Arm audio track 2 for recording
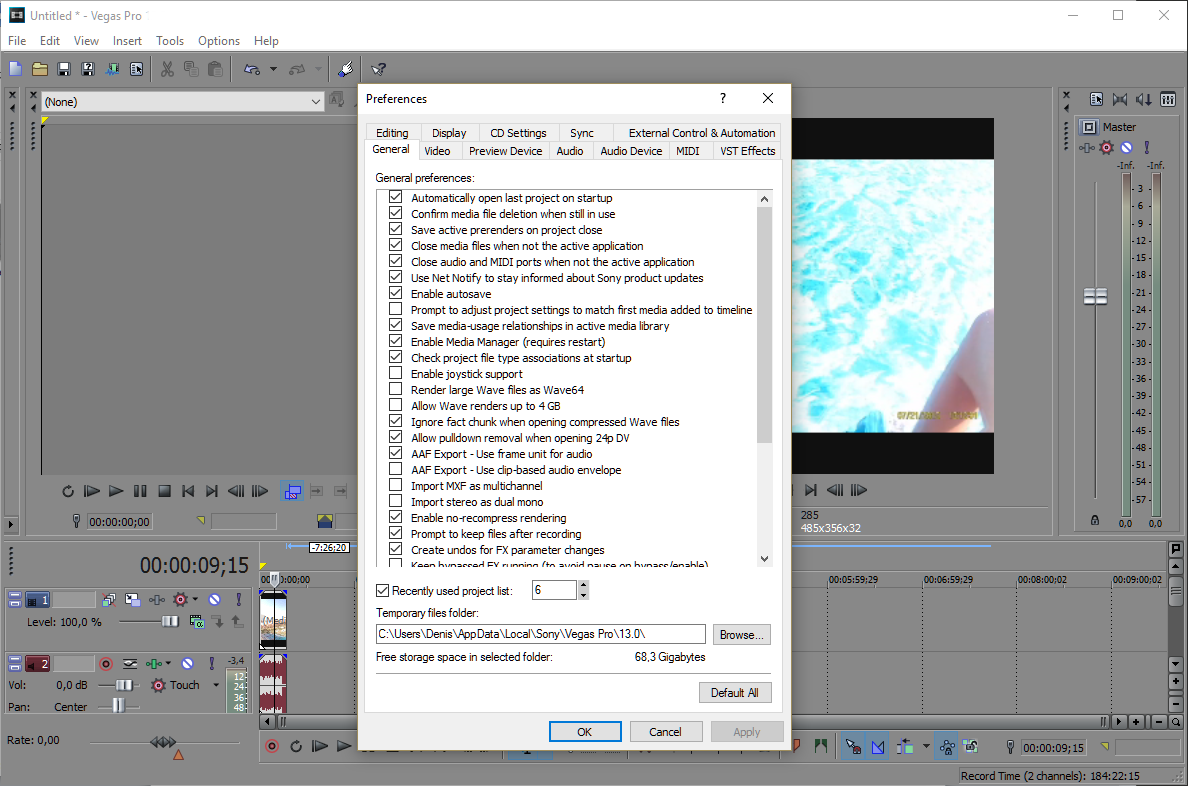This screenshot has width=1188, height=786. click(x=106, y=664)
